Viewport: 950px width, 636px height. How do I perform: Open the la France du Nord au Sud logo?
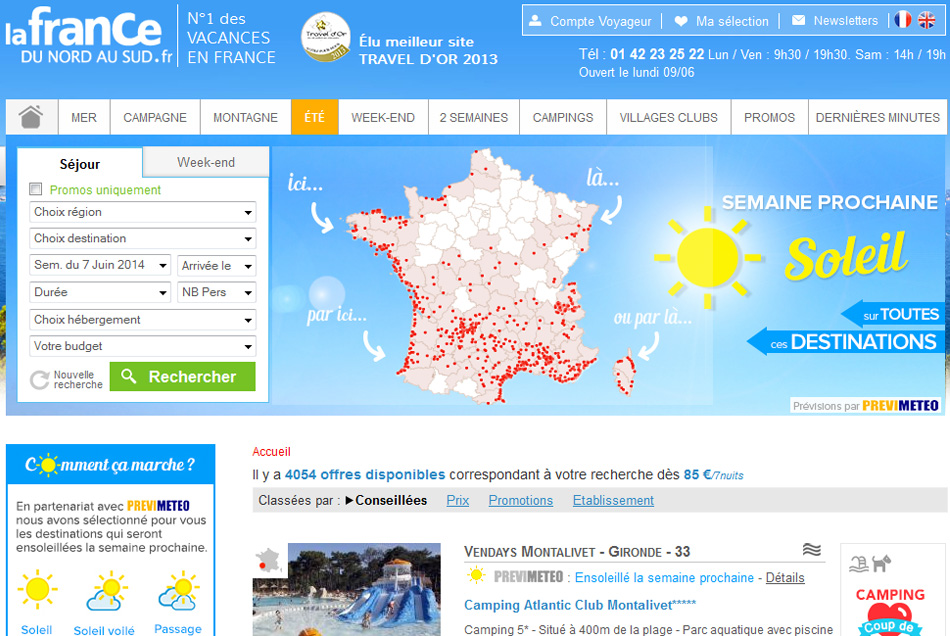coord(89,35)
